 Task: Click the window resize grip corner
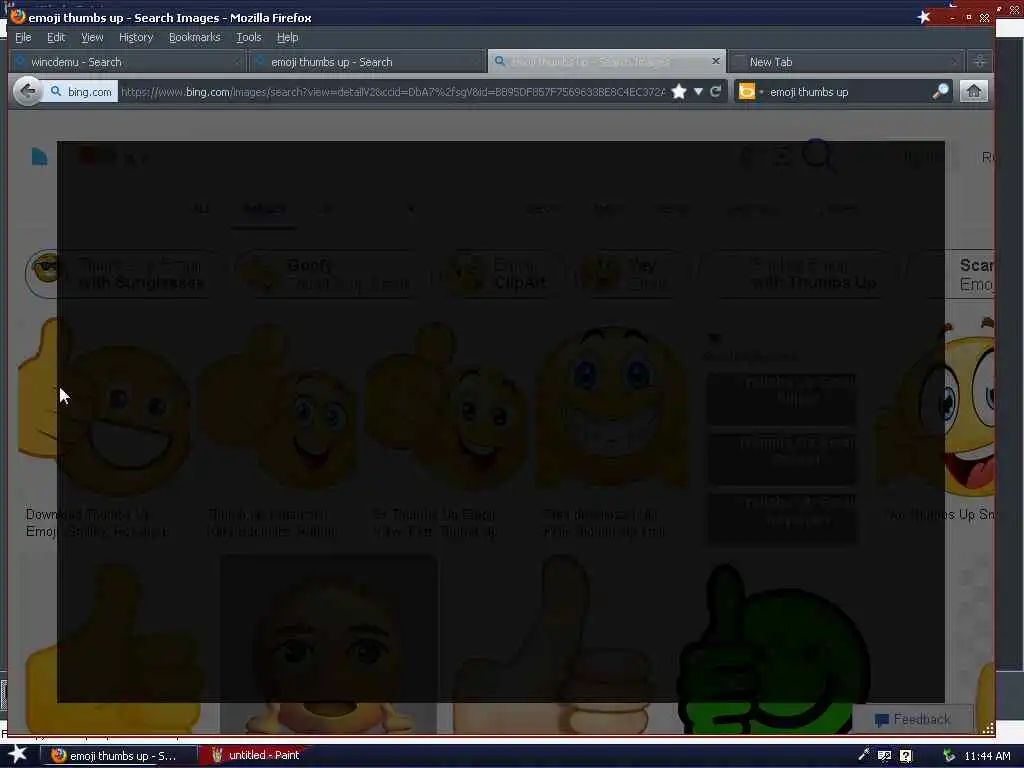coord(989,729)
